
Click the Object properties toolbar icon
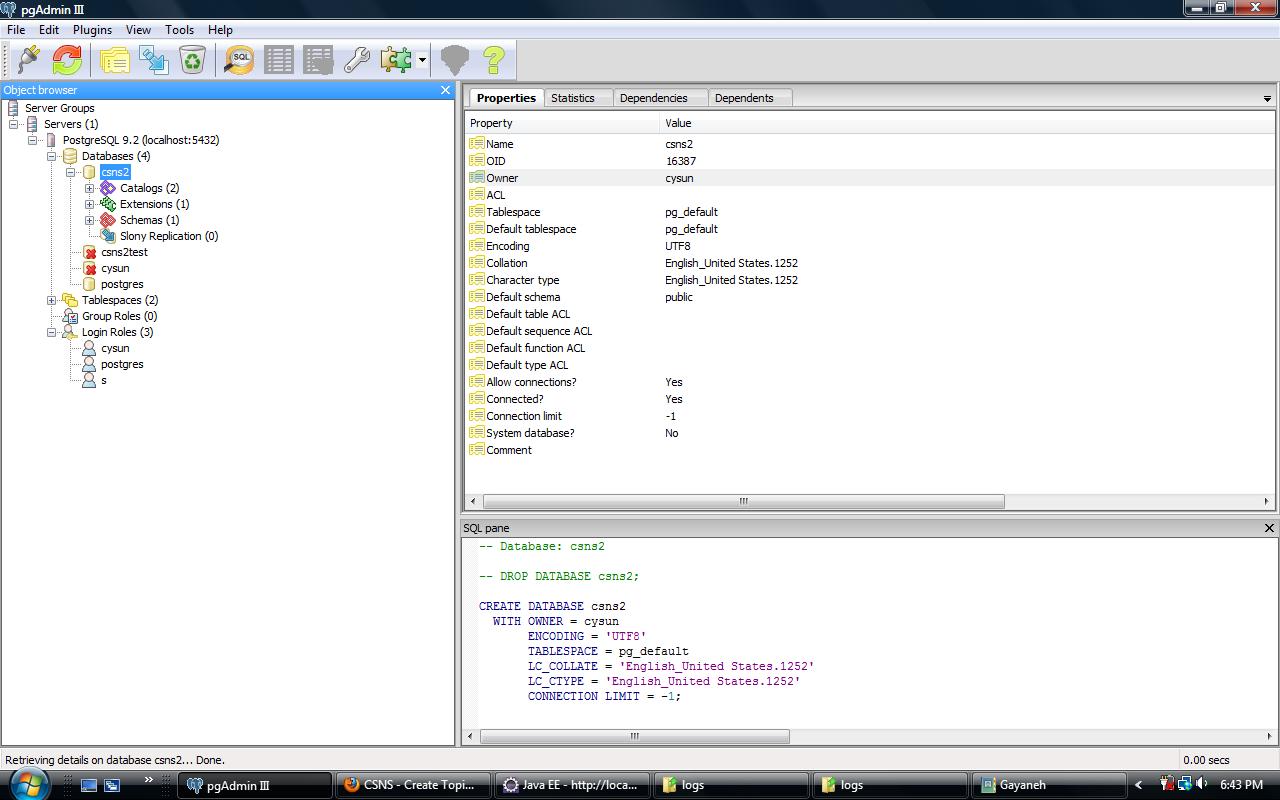tap(114, 60)
